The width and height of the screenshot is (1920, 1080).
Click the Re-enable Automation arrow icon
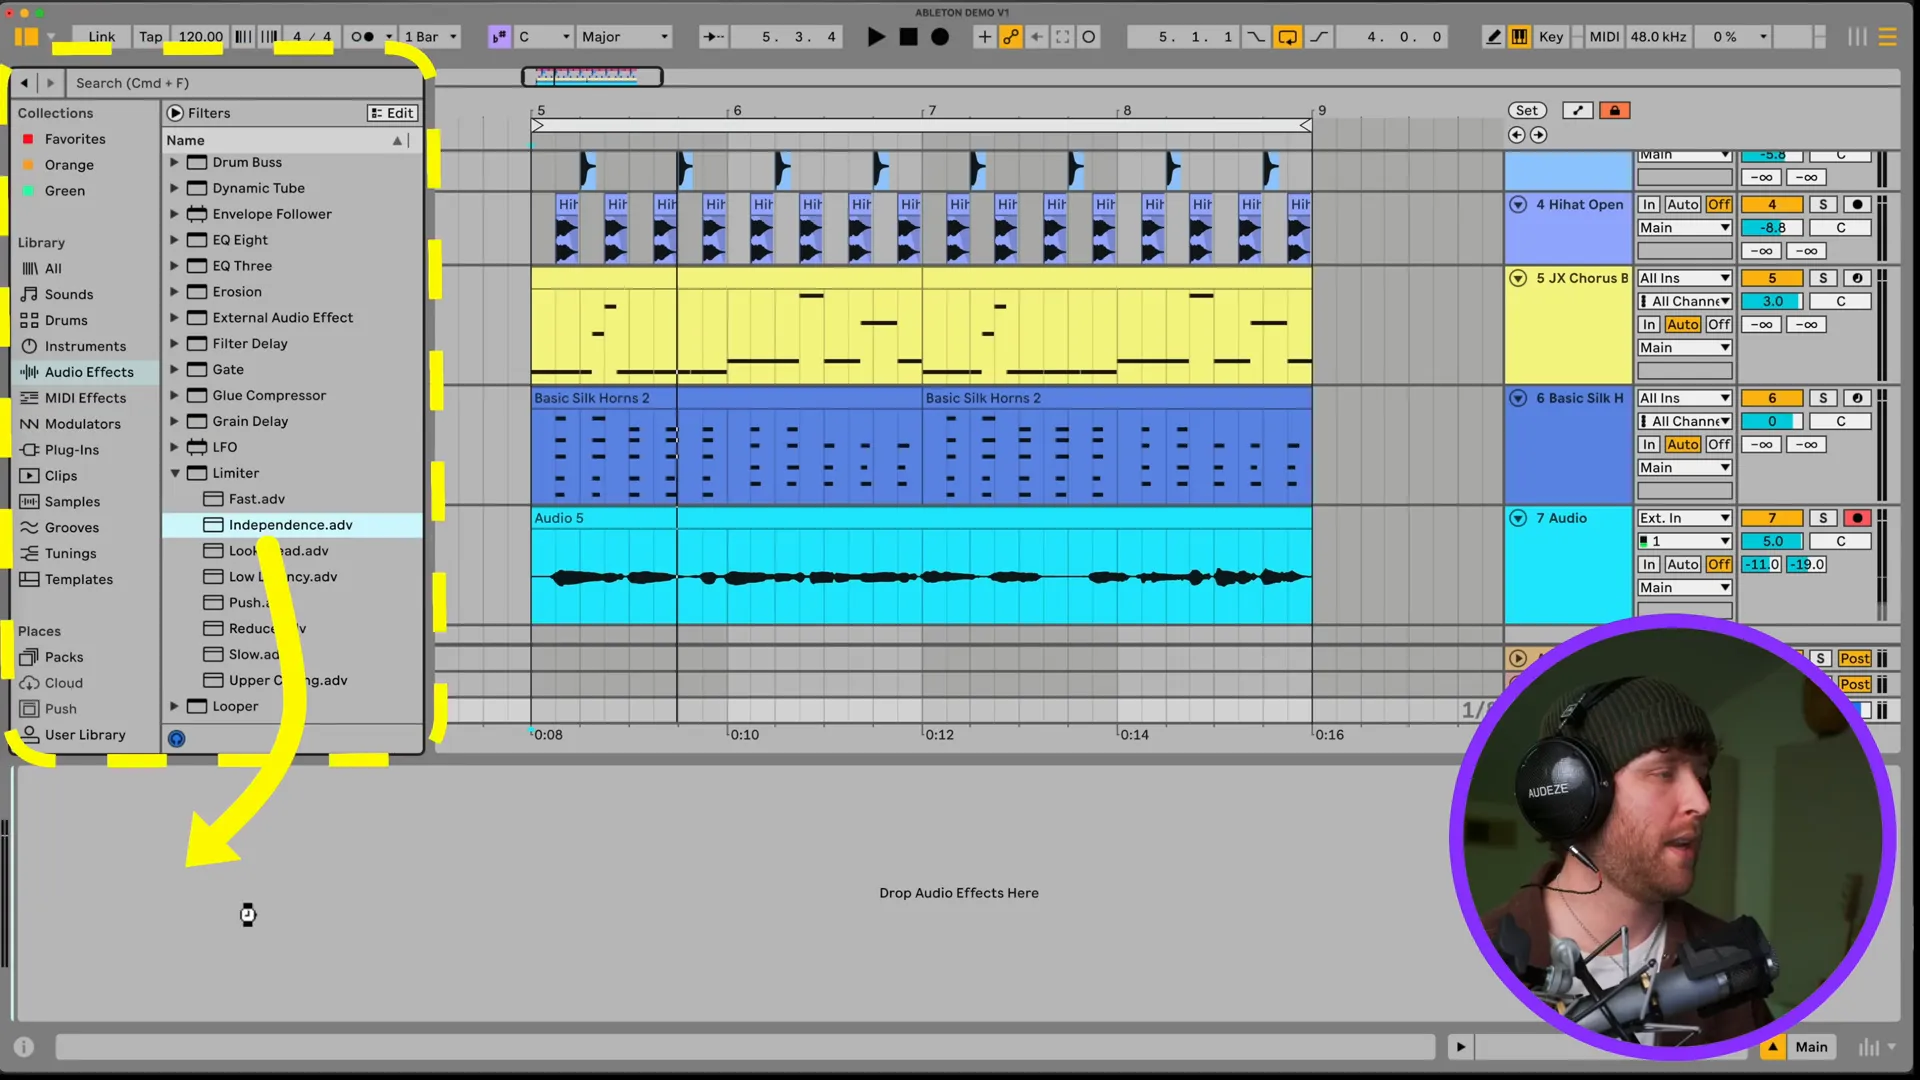1037,37
